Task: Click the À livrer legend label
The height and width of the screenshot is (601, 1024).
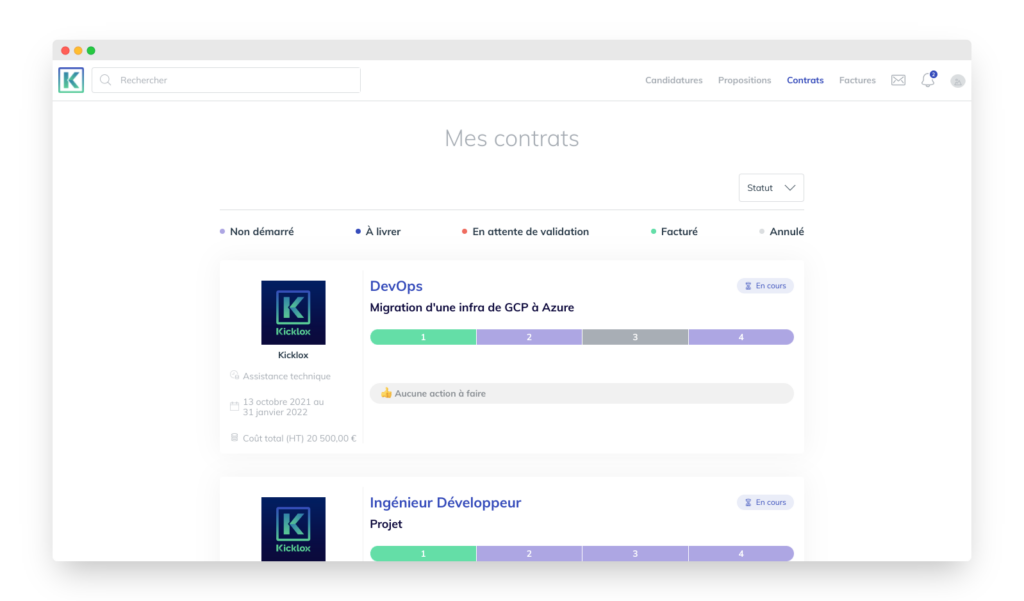Action: [x=383, y=231]
